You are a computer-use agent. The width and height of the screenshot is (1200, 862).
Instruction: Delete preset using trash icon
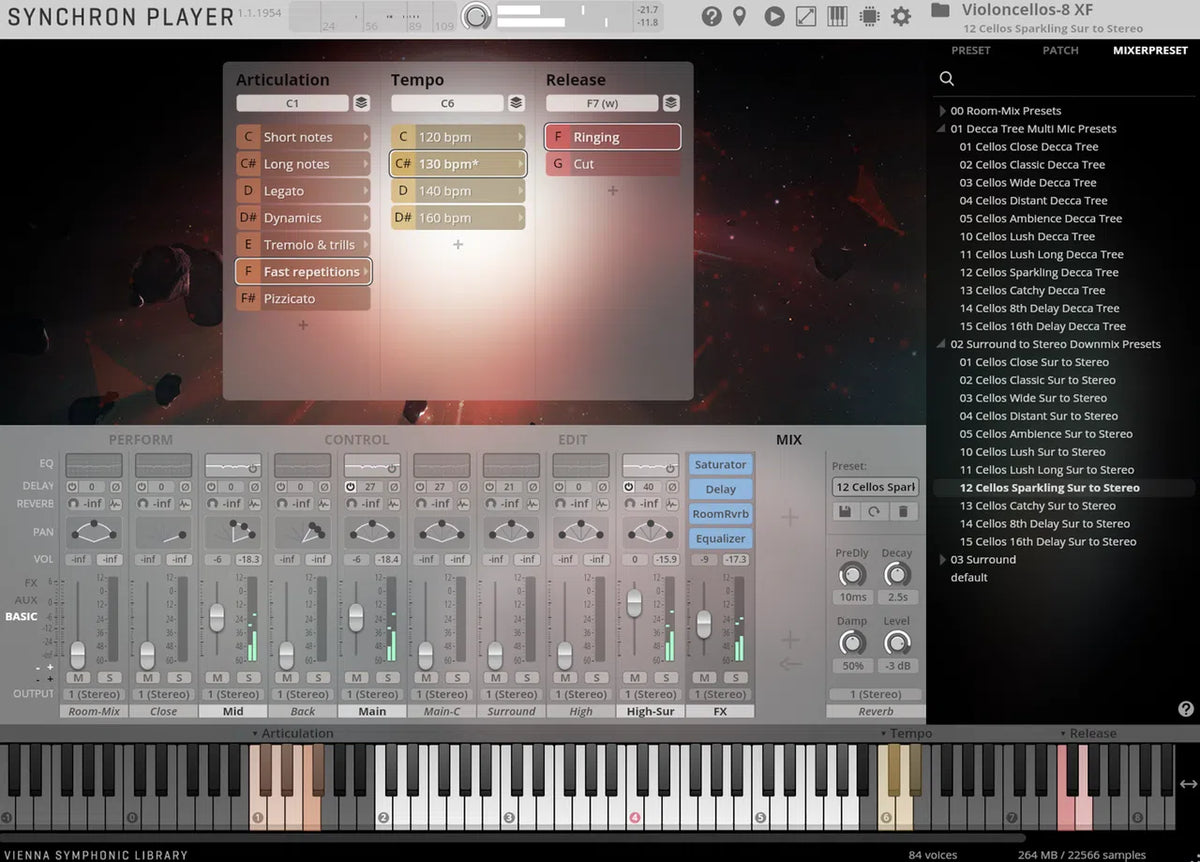point(903,511)
